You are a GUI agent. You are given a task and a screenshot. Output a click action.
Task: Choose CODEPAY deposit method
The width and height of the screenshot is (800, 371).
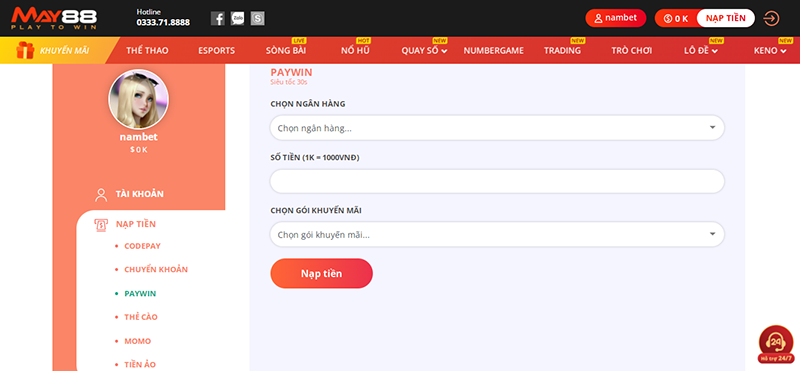142,246
